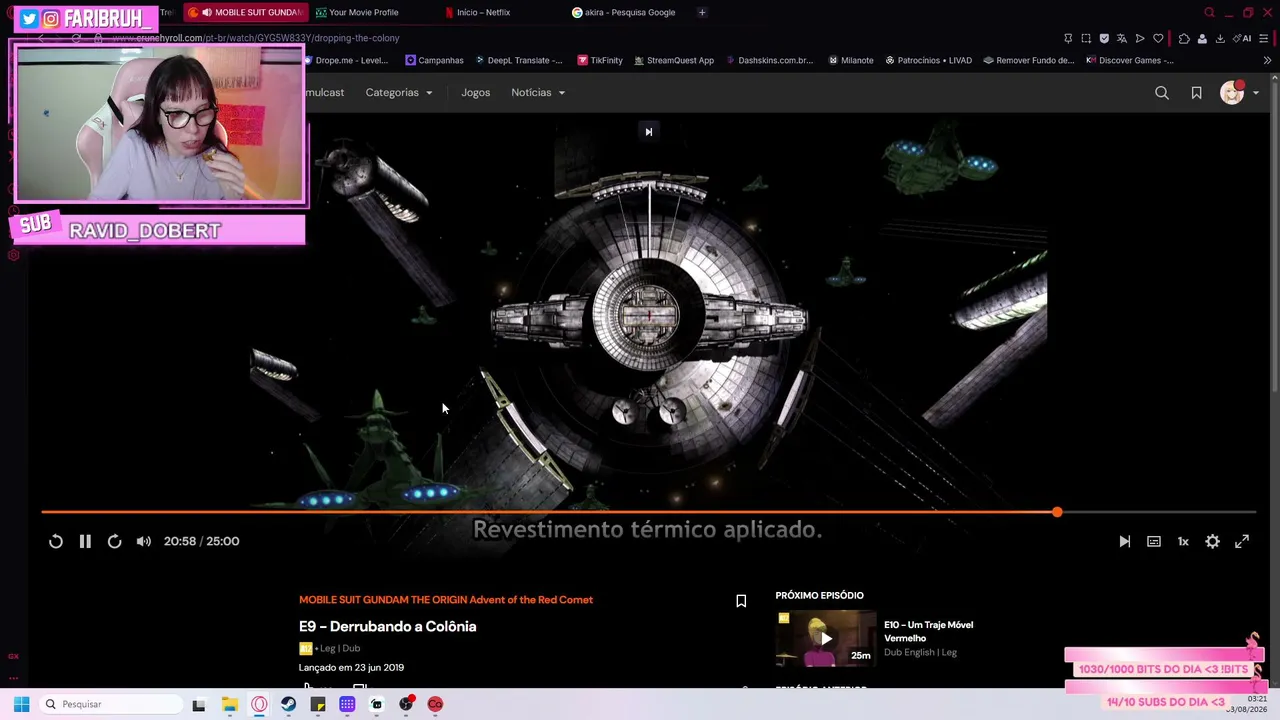Open player settings gear
The width and height of the screenshot is (1280, 720).
coord(1212,541)
